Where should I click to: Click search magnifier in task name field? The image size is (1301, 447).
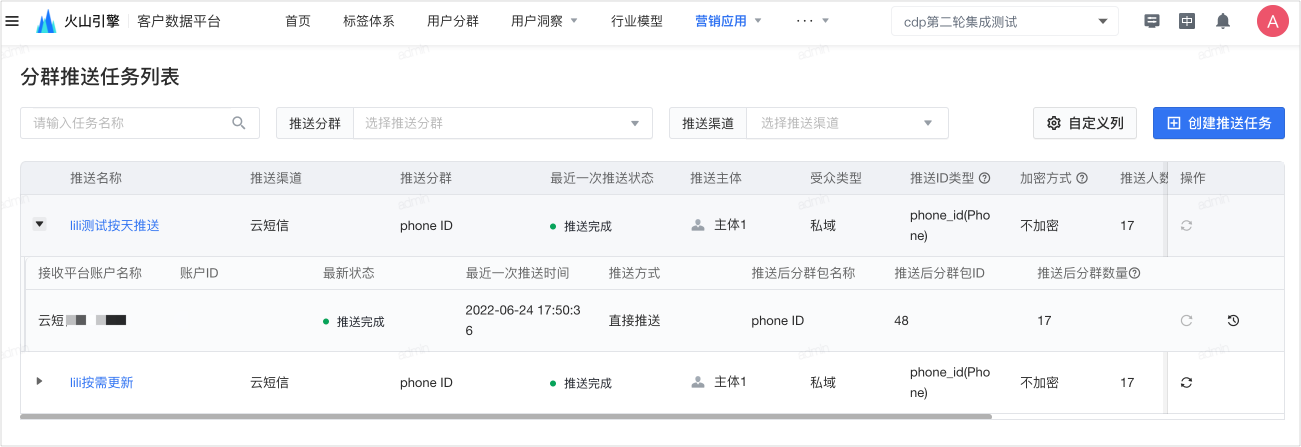pos(239,123)
